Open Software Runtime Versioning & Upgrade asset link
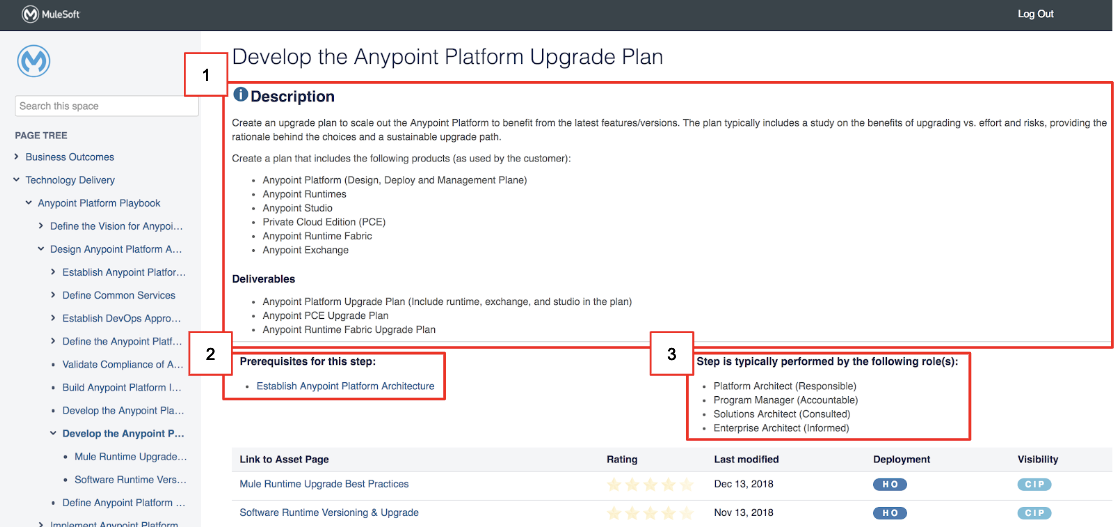 pos(329,512)
